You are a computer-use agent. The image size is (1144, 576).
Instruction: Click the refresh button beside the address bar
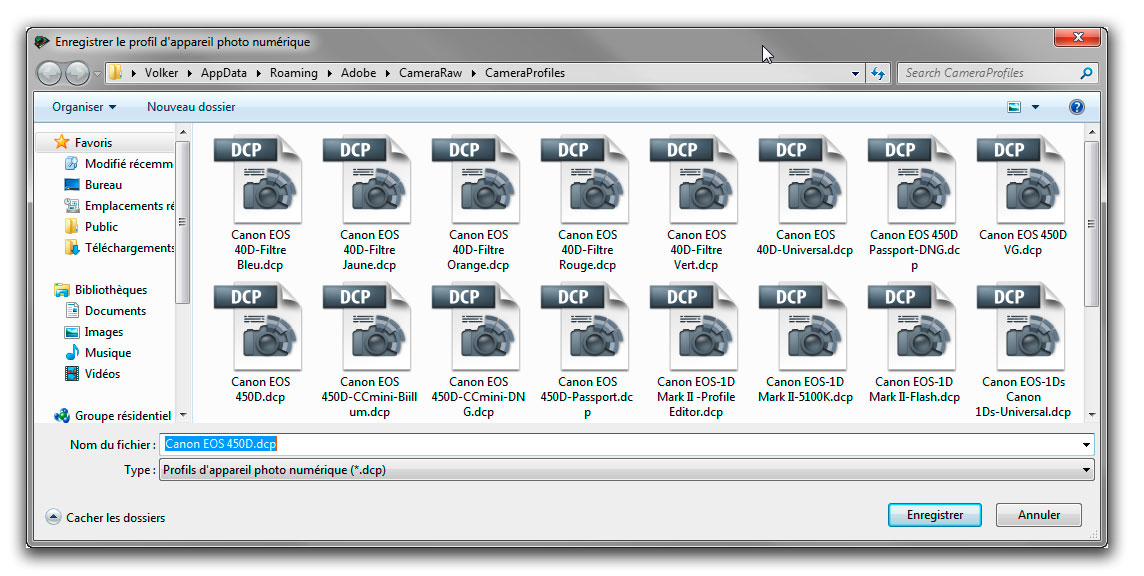tap(878, 73)
